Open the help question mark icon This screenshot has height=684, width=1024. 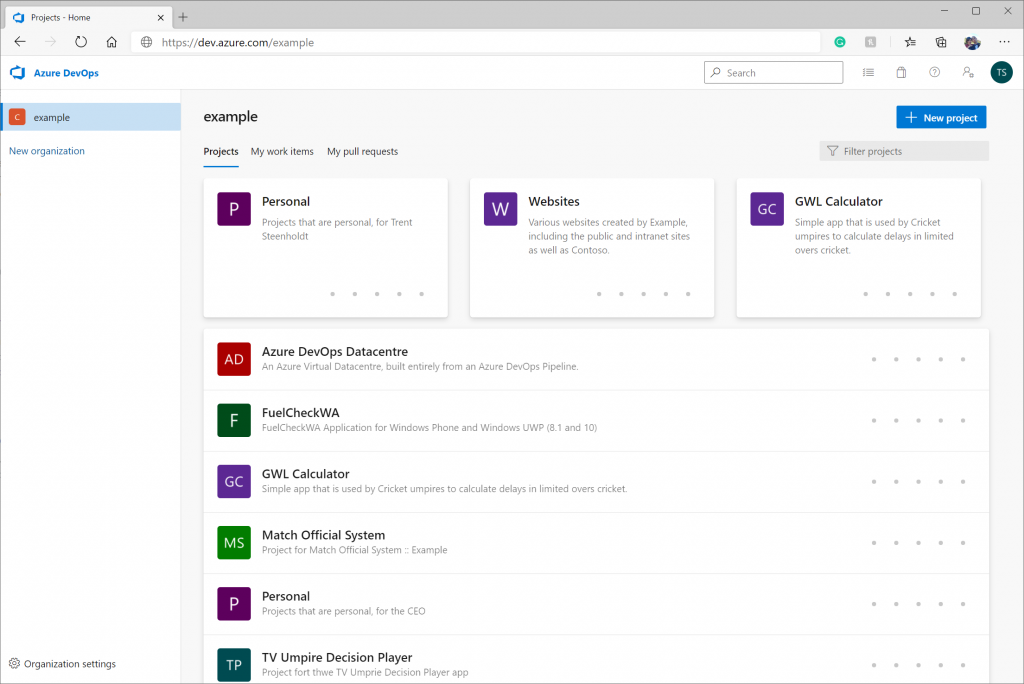(935, 73)
